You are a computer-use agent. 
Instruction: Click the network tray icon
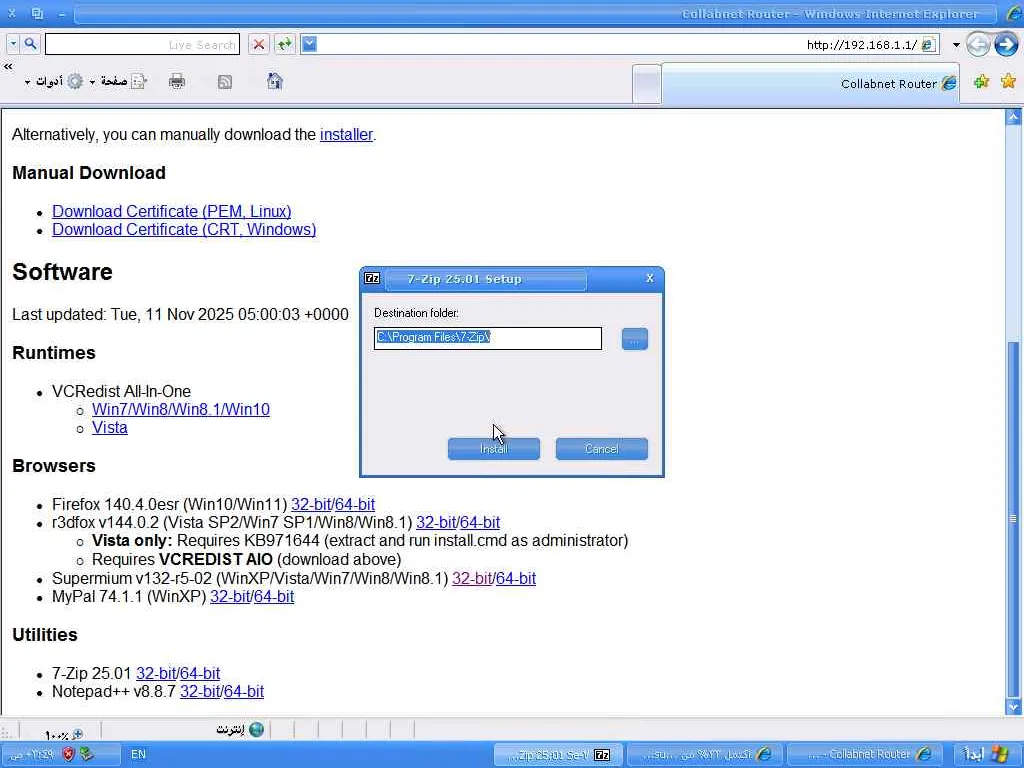click(87, 754)
